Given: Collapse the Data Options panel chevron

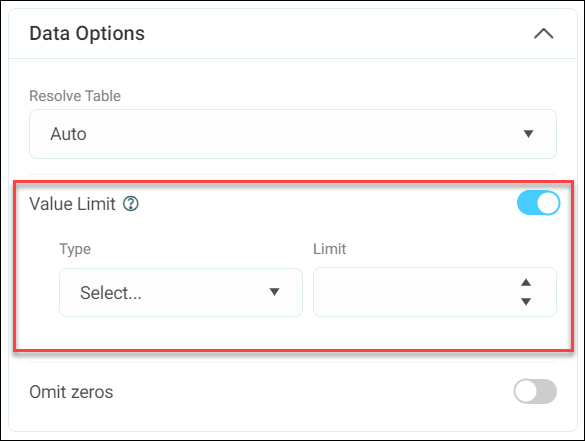Looking at the screenshot, I should (x=544, y=34).
